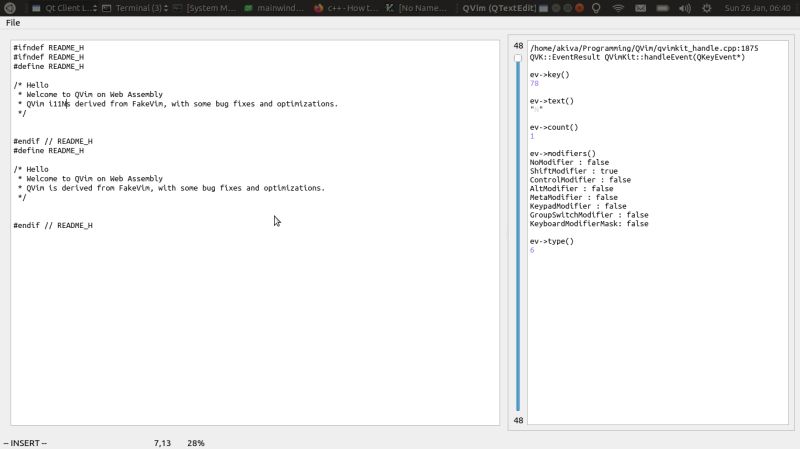The height and width of the screenshot is (449, 800).
Task: Click the type value '6'
Action: (x=532, y=250)
